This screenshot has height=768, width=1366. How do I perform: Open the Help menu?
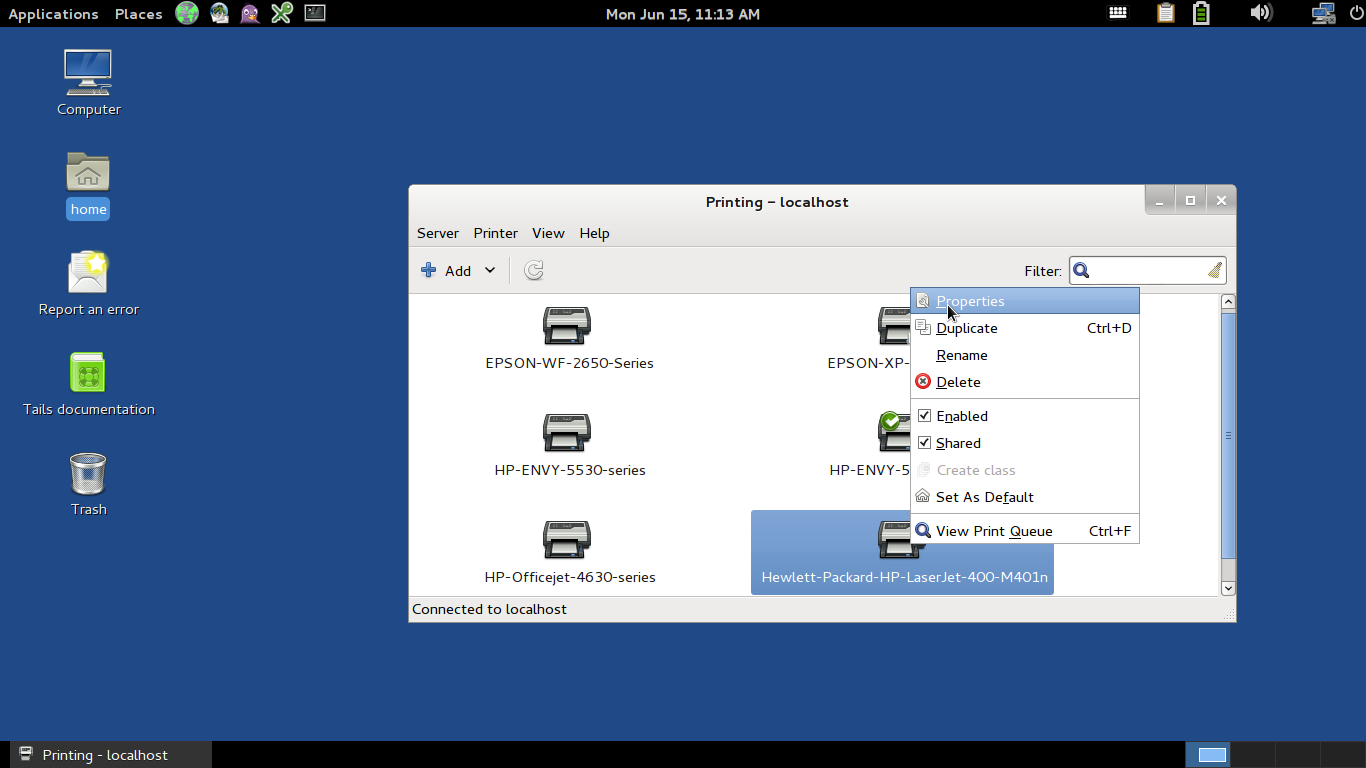pyautogui.click(x=594, y=233)
